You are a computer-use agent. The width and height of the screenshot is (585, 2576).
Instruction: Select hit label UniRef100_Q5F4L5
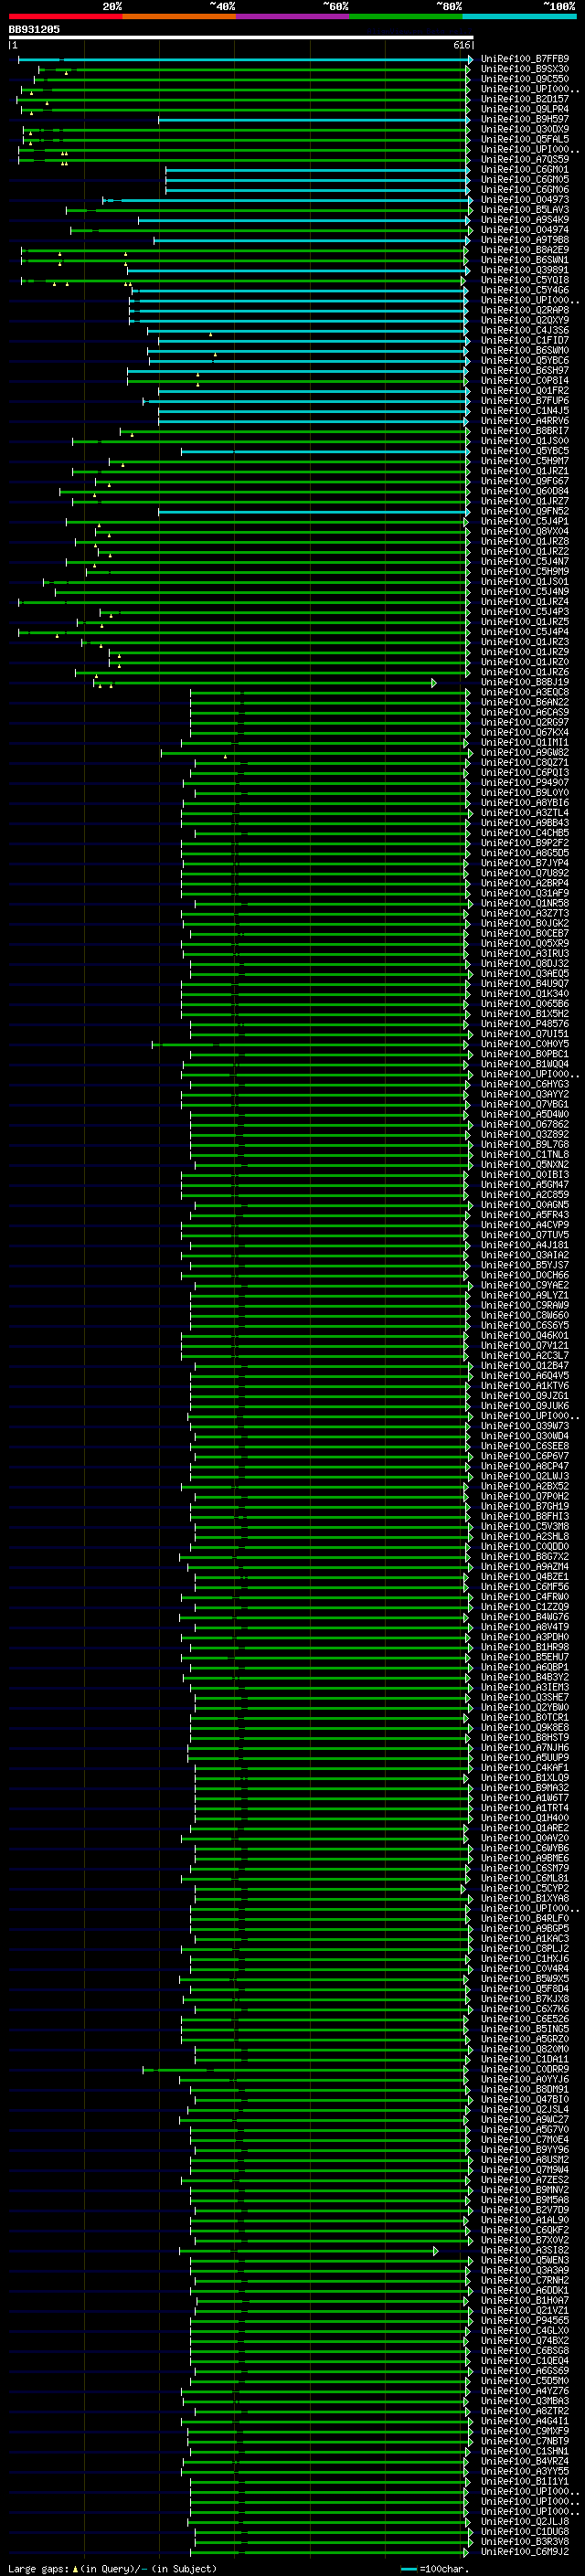click(x=525, y=139)
